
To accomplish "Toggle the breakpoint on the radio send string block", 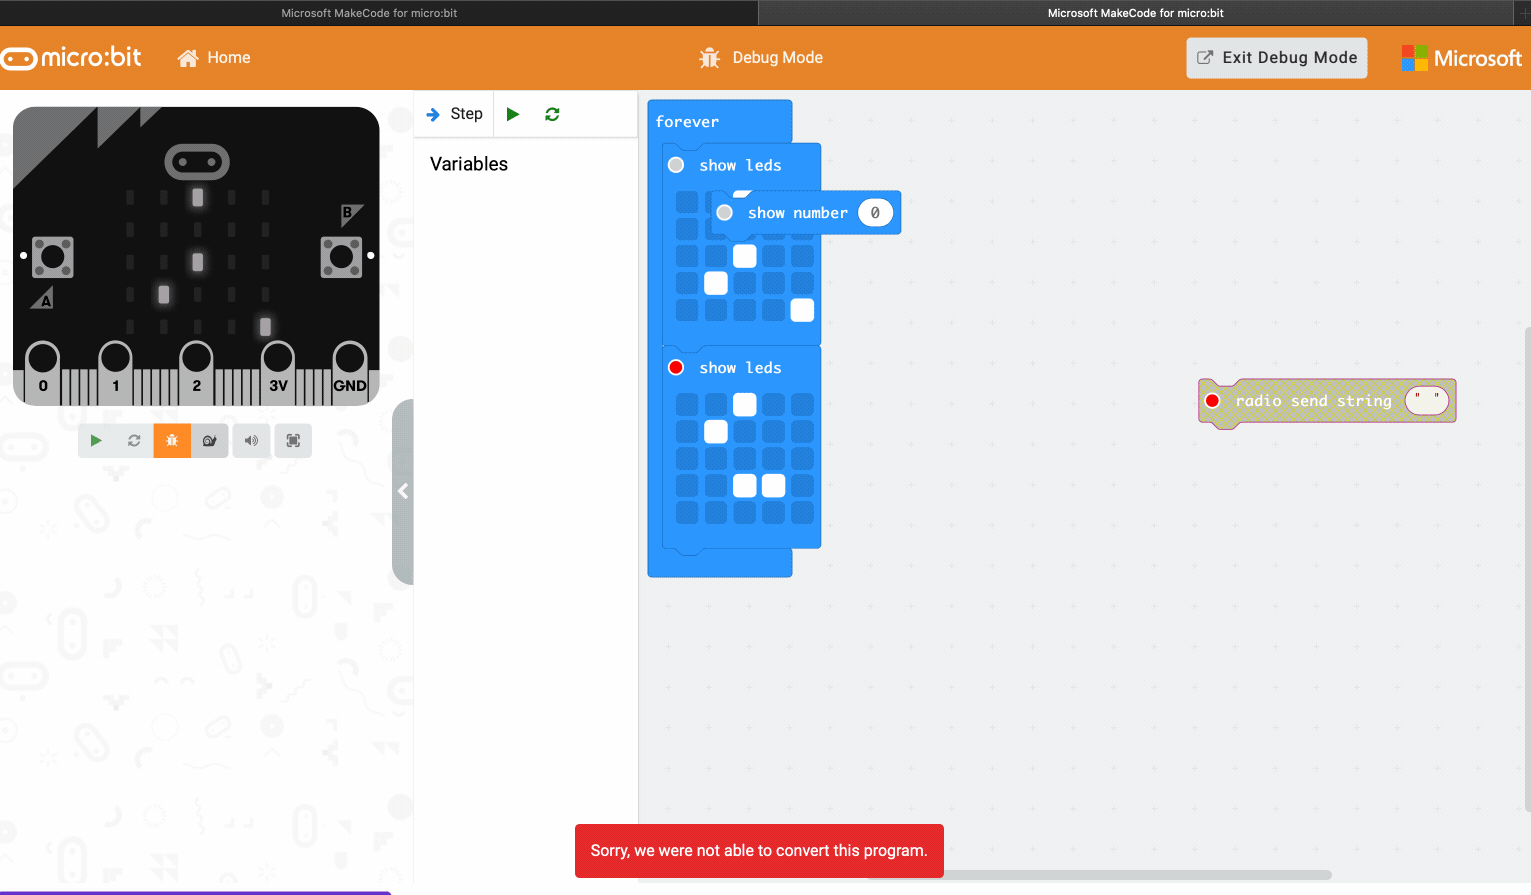I will point(1212,400).
